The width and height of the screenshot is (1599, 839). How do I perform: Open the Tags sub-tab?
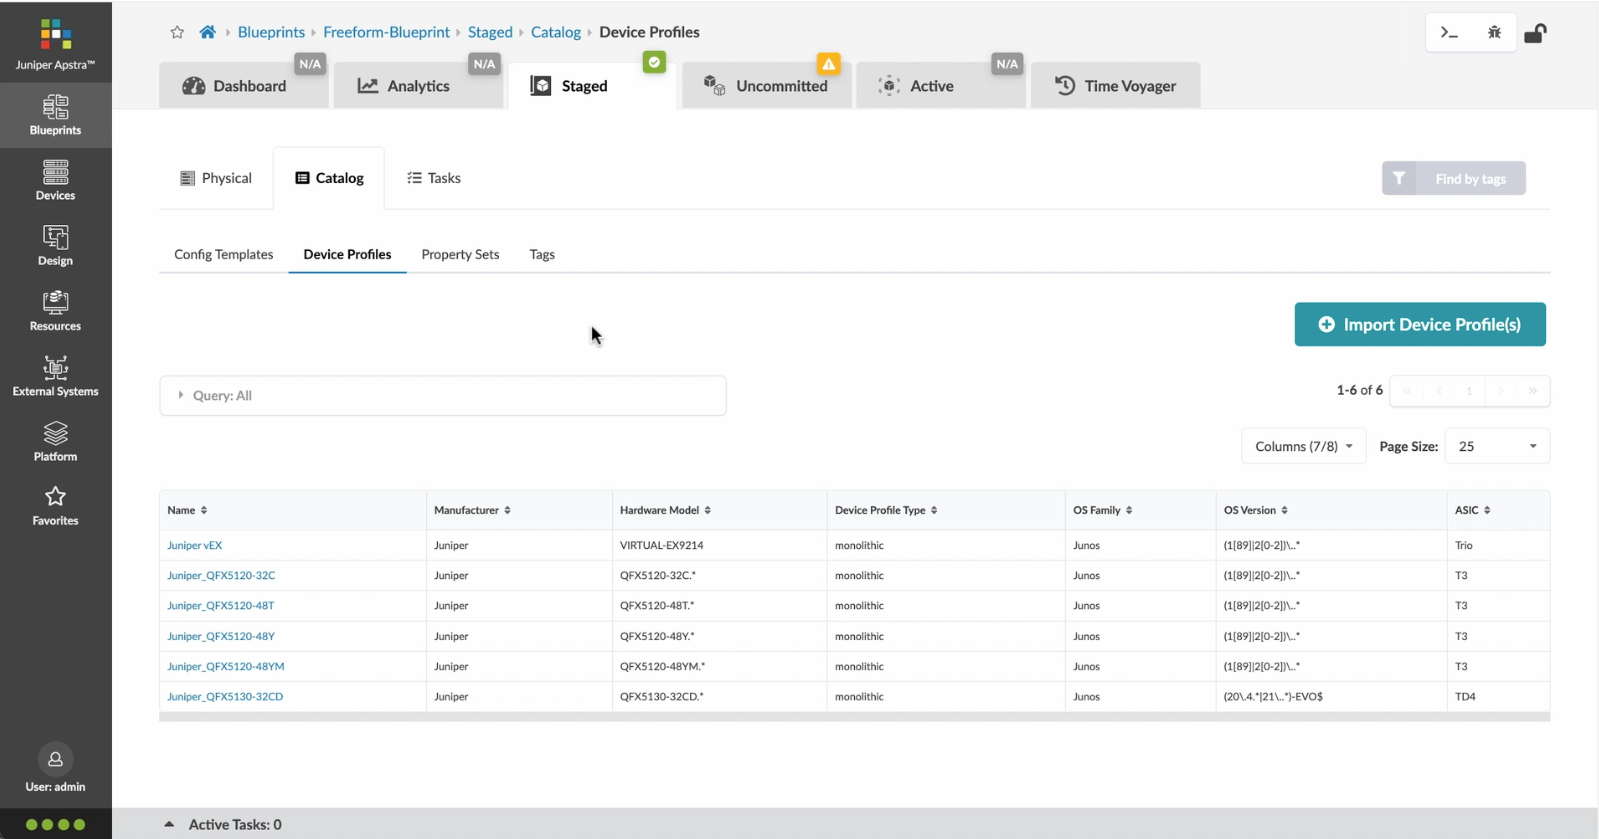click(x=542, y=254)
